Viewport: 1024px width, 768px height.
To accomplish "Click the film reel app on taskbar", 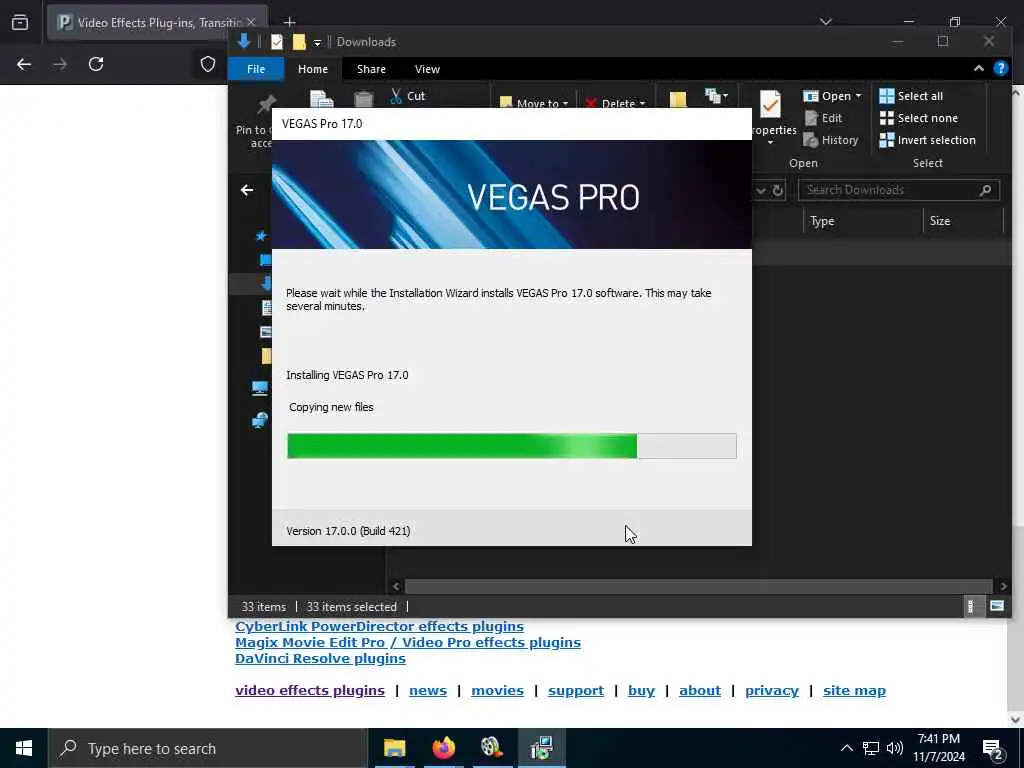I will pyautogui.click(x=492, y=748).
